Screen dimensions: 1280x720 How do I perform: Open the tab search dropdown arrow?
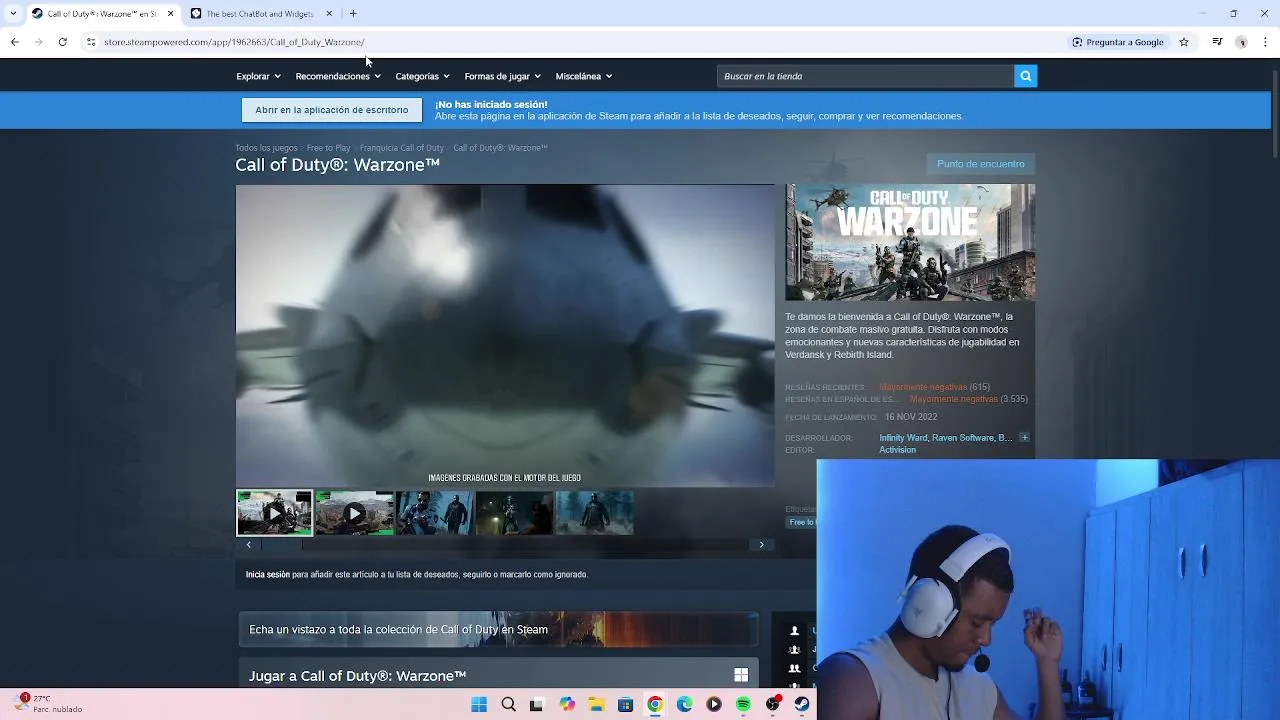(x=13, y=13)
